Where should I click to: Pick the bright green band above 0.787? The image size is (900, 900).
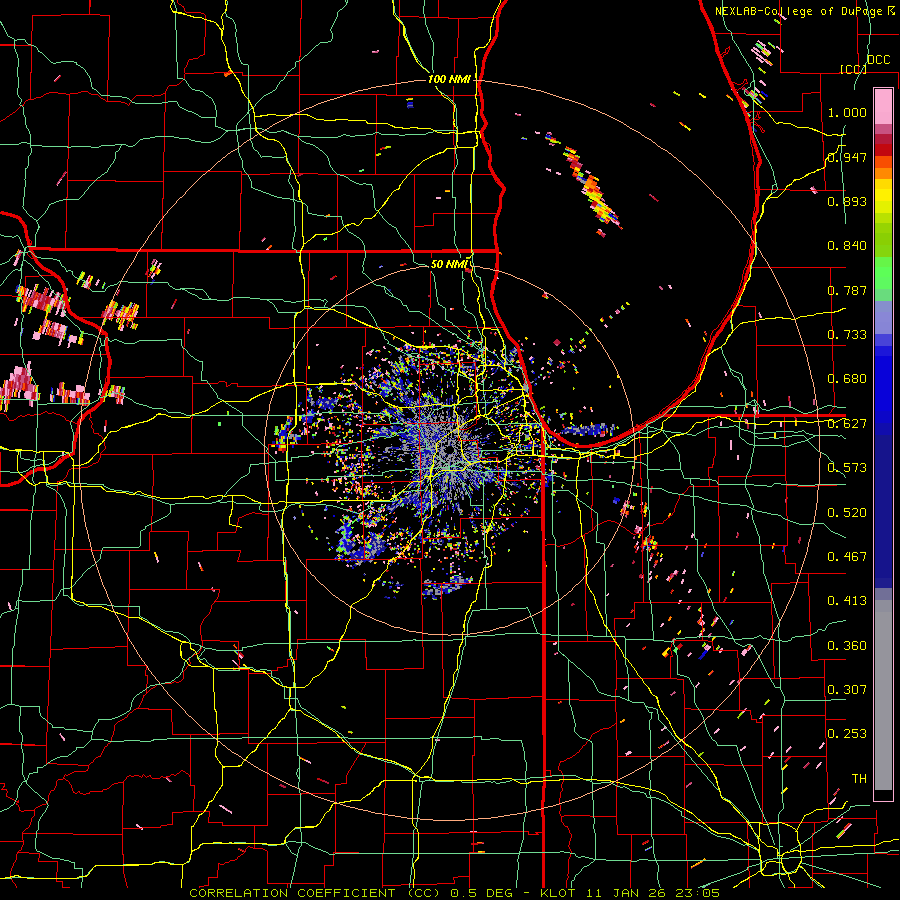883,273
